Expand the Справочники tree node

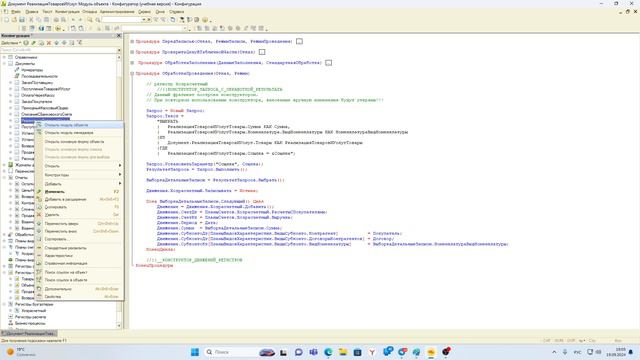[x=4, y=57]
